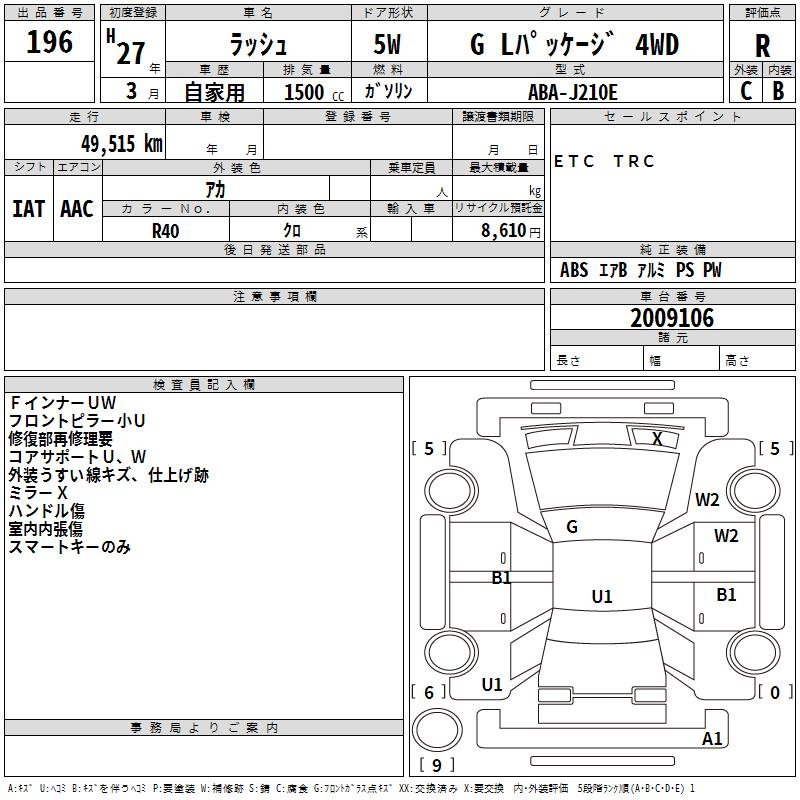Click the lot number 196

[49, 42]
